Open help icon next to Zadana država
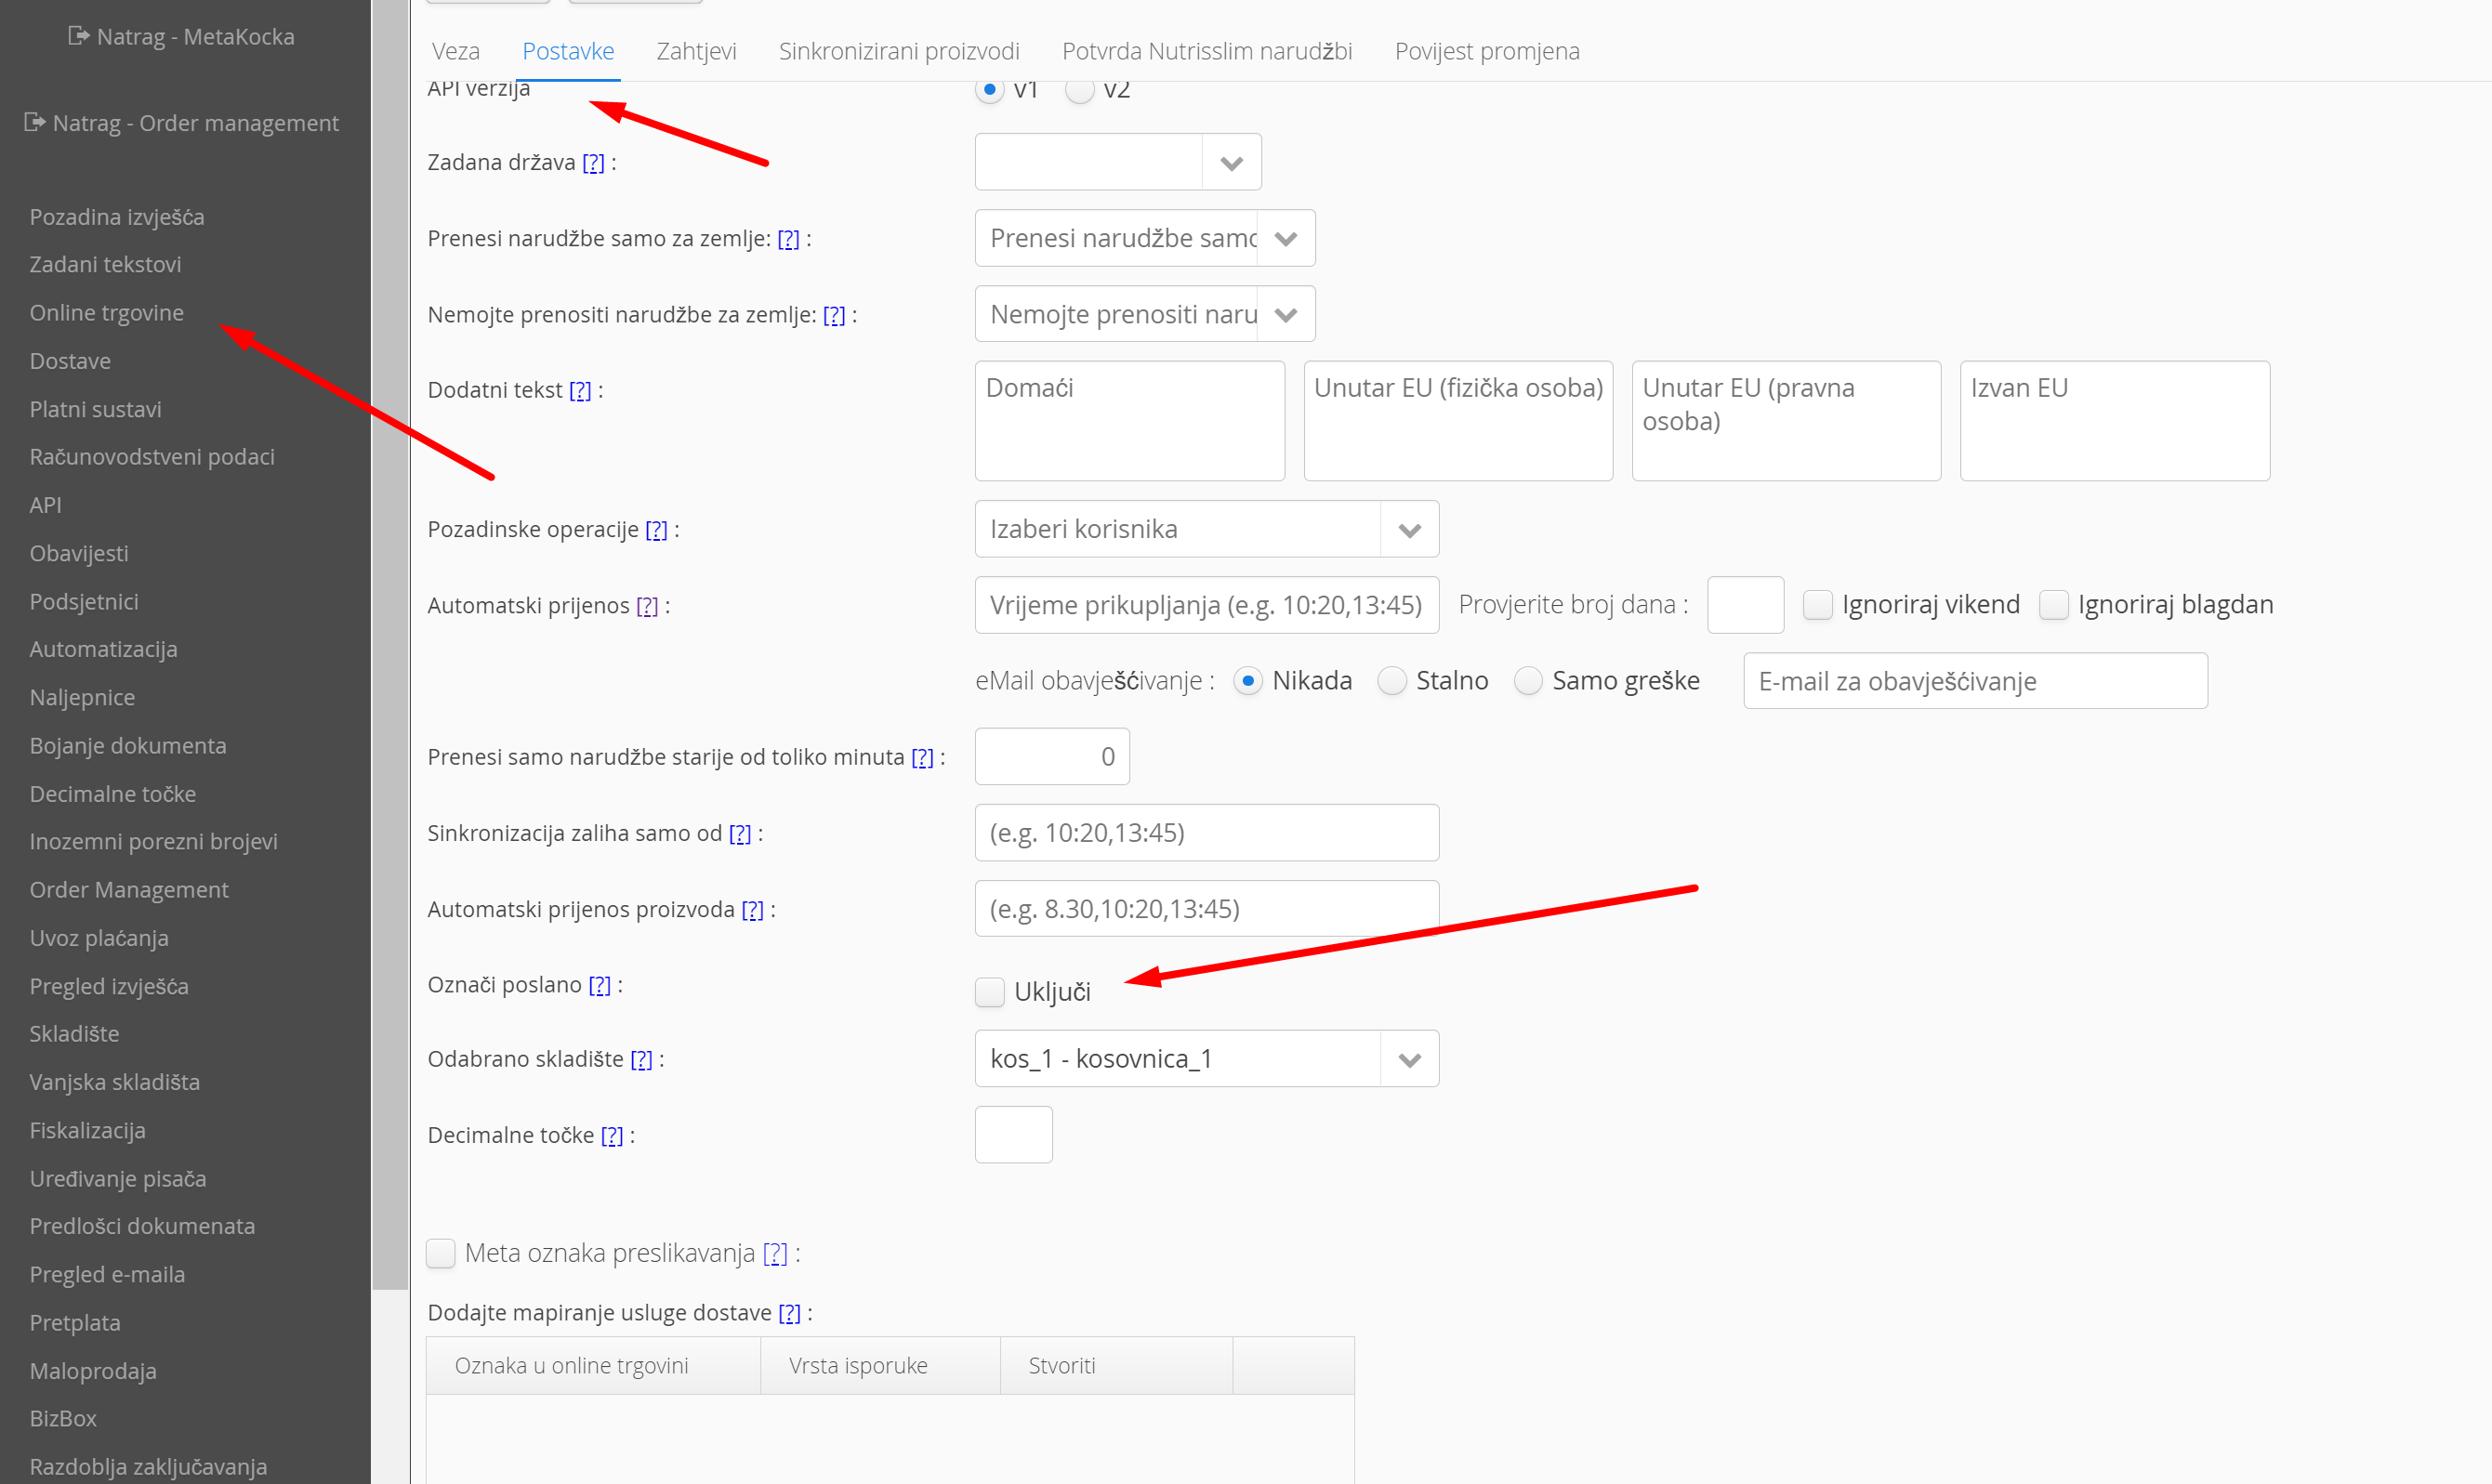The height and width of the screenshot is (1484, 2492). click(x=593, y=162)
